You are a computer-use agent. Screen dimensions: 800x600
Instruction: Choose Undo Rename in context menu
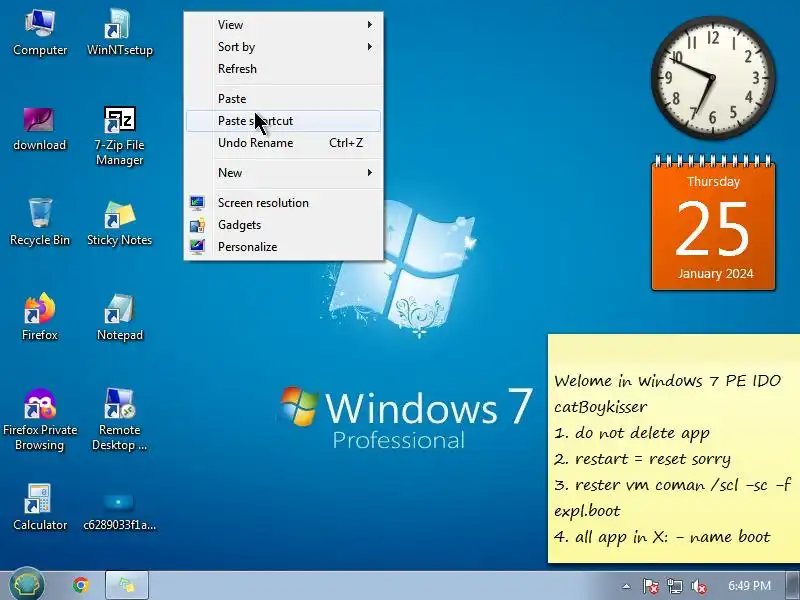[284, 143]
